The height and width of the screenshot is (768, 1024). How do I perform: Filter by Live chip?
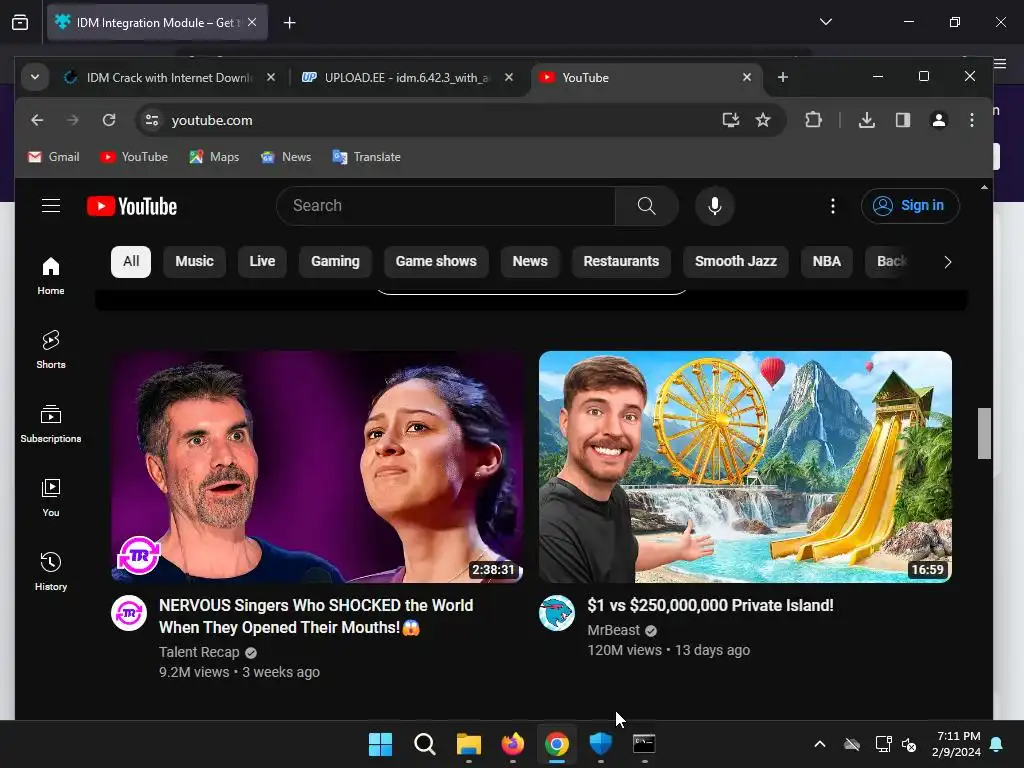point(262,261)
